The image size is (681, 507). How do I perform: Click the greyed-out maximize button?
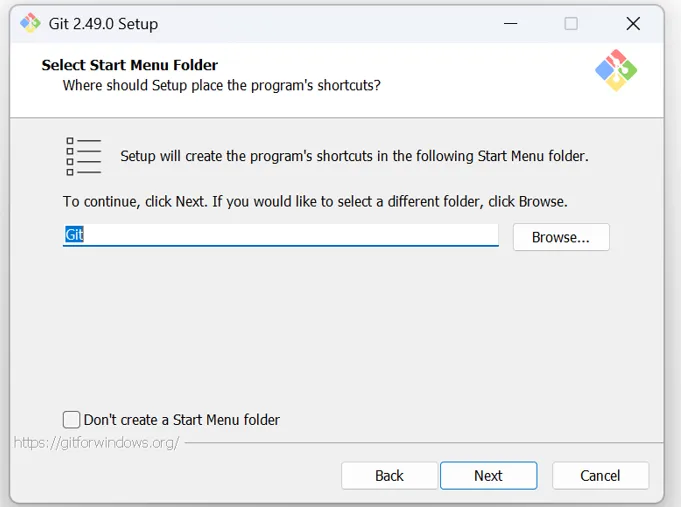tap(571, 23)
